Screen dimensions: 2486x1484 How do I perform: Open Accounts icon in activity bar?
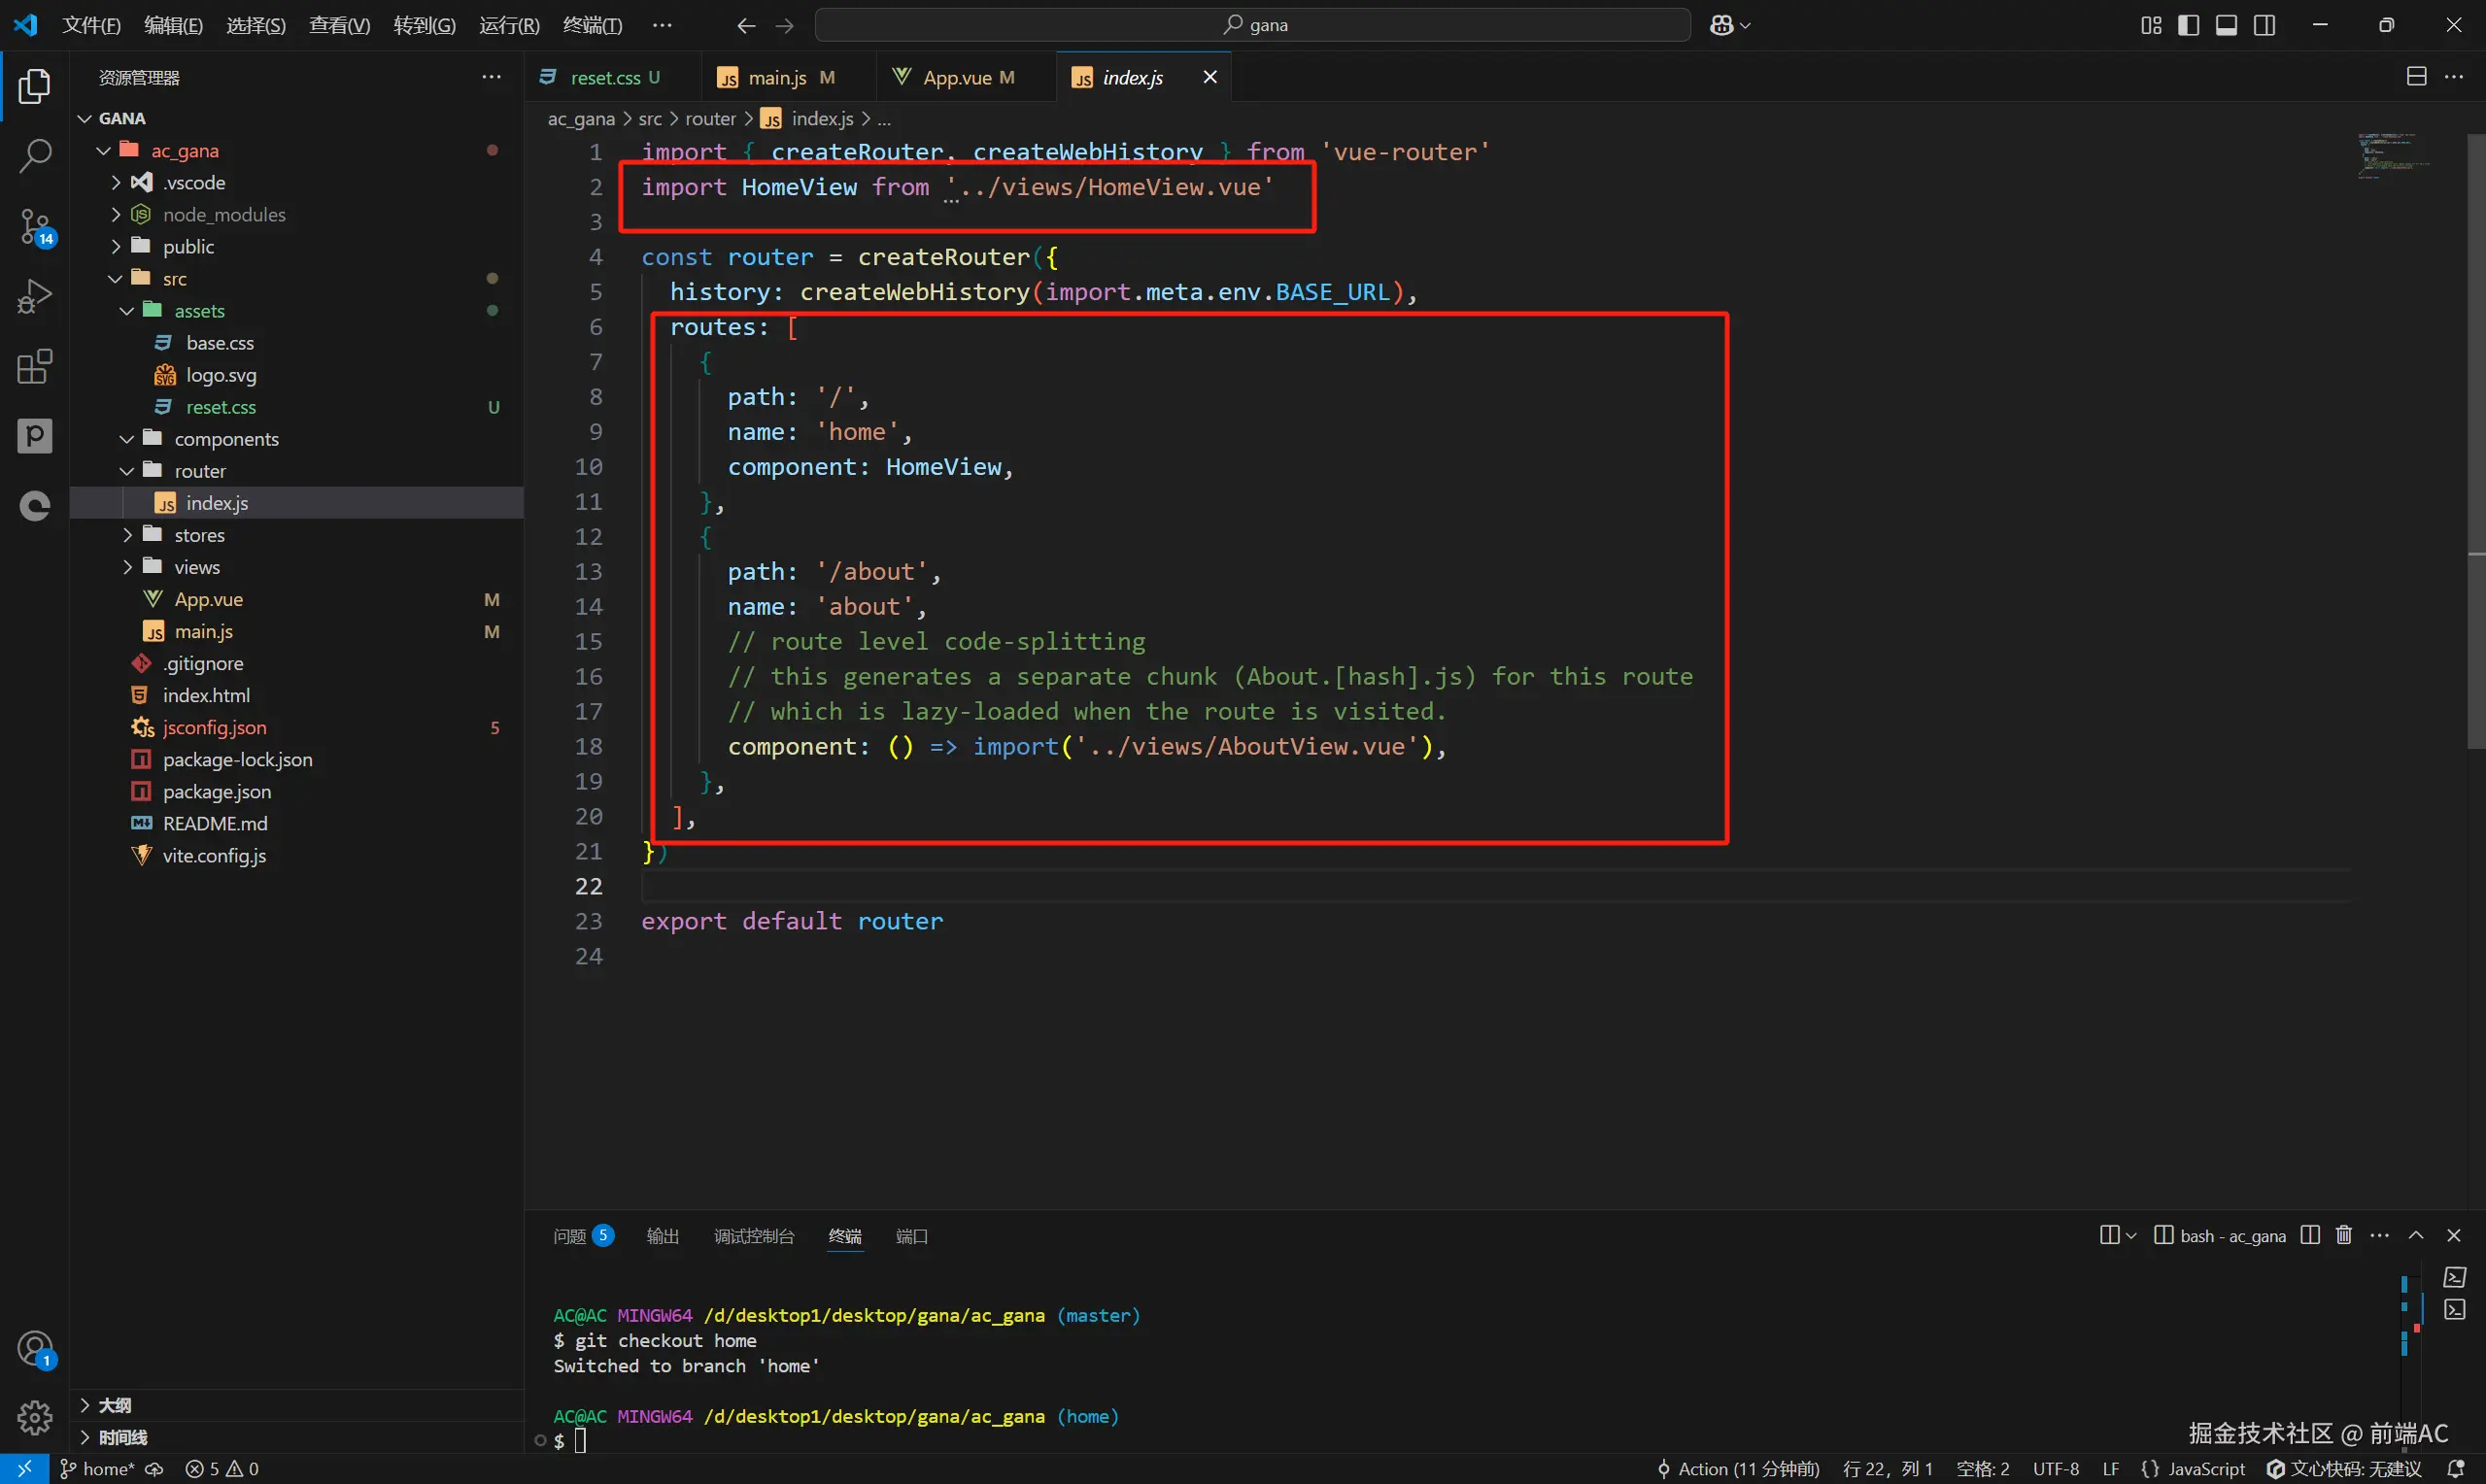click(35, 1349)
